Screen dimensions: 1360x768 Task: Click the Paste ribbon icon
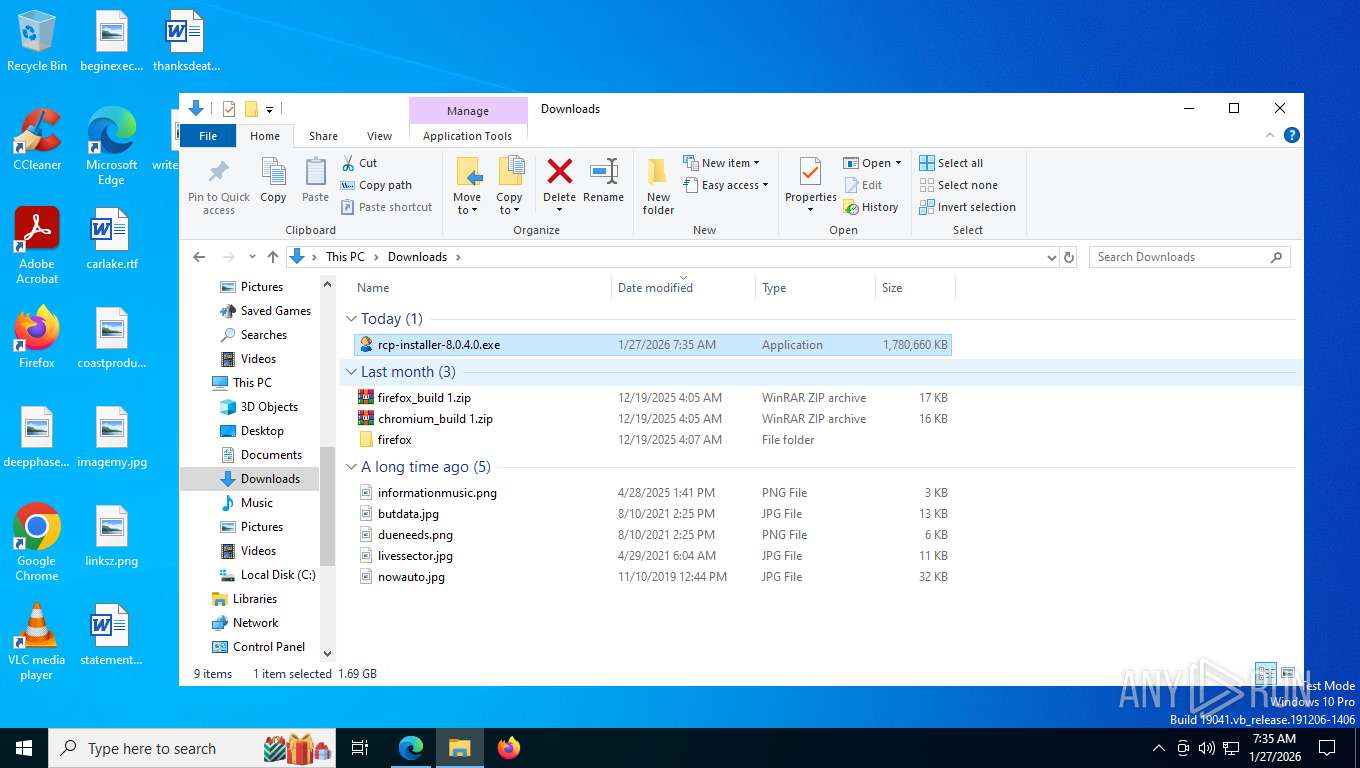pyautogui.click(x=315, y=172)
